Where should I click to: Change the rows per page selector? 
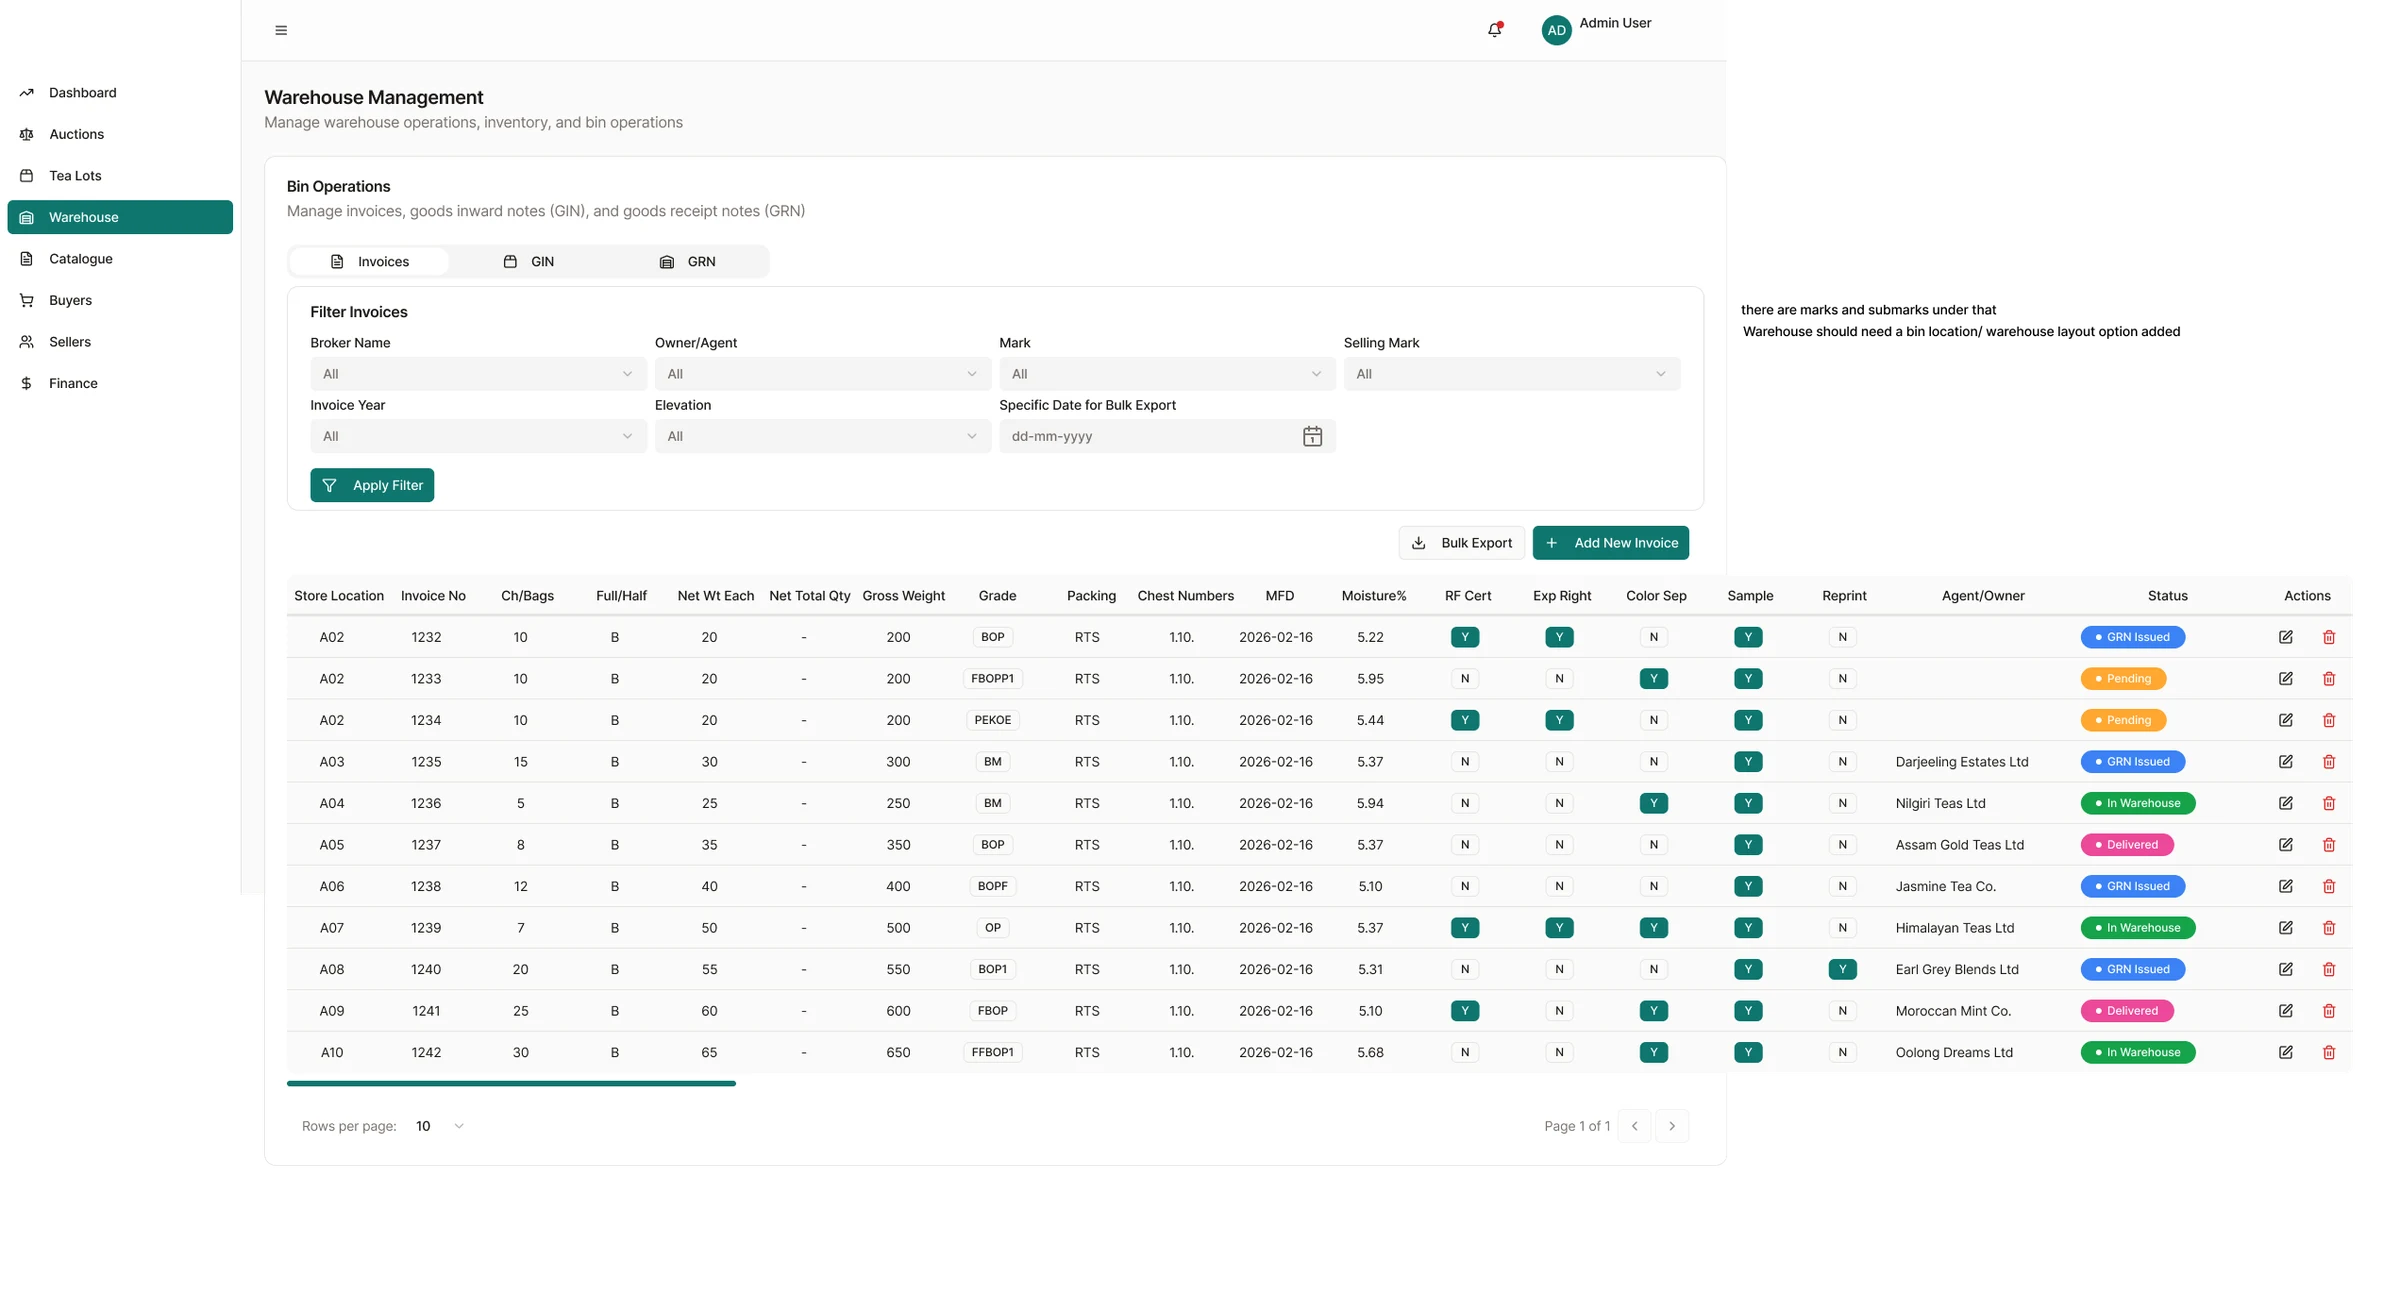pos(439,1126)
